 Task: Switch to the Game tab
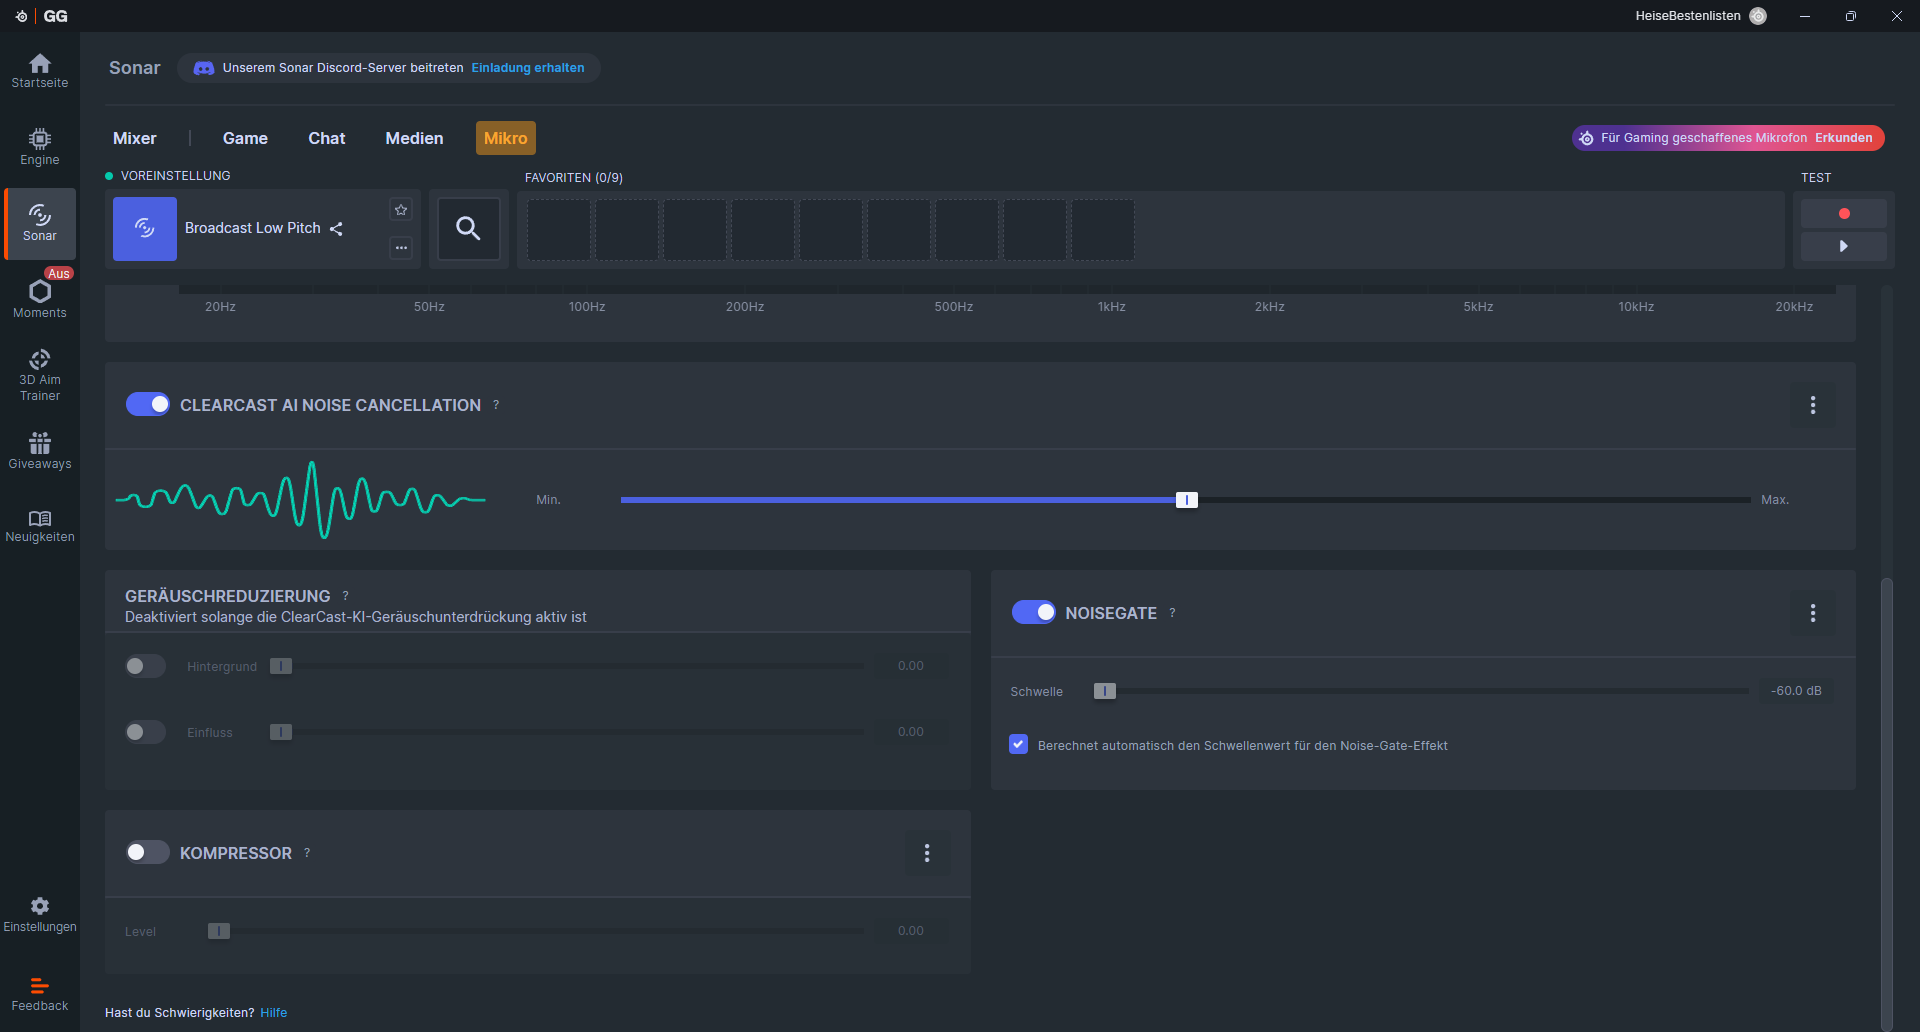coord(245,138)
